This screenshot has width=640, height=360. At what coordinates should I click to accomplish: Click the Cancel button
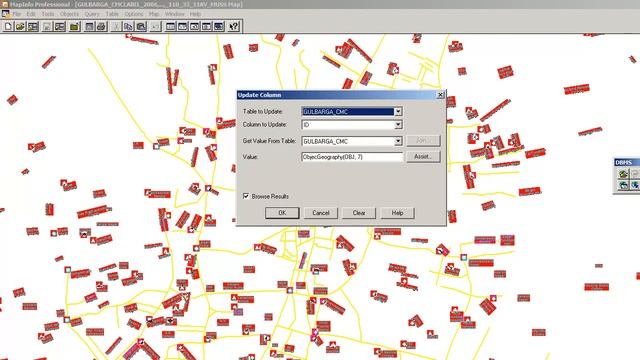[x=321, y=213]
